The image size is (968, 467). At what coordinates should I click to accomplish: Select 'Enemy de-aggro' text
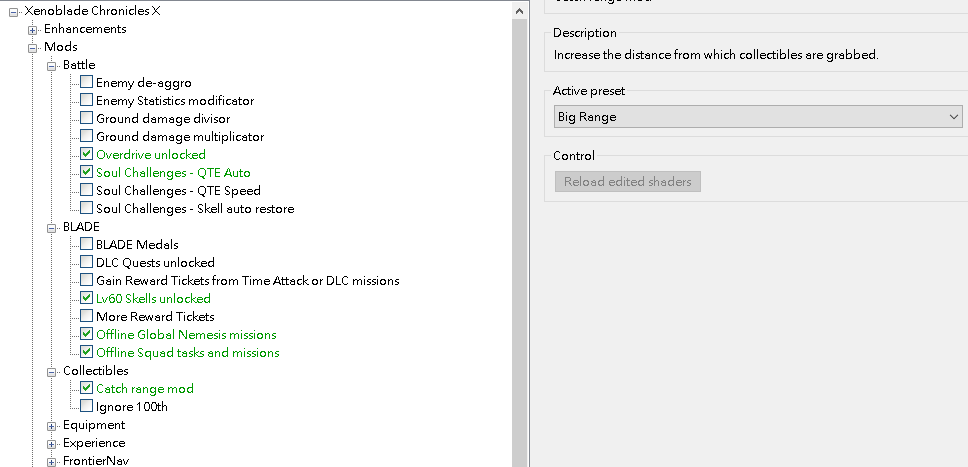144,83
